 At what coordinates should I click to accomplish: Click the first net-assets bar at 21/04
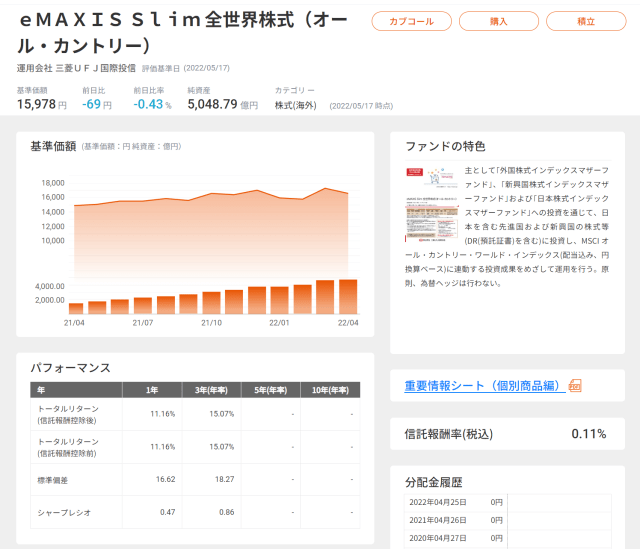pyautogui.click(x=76, y=309)
